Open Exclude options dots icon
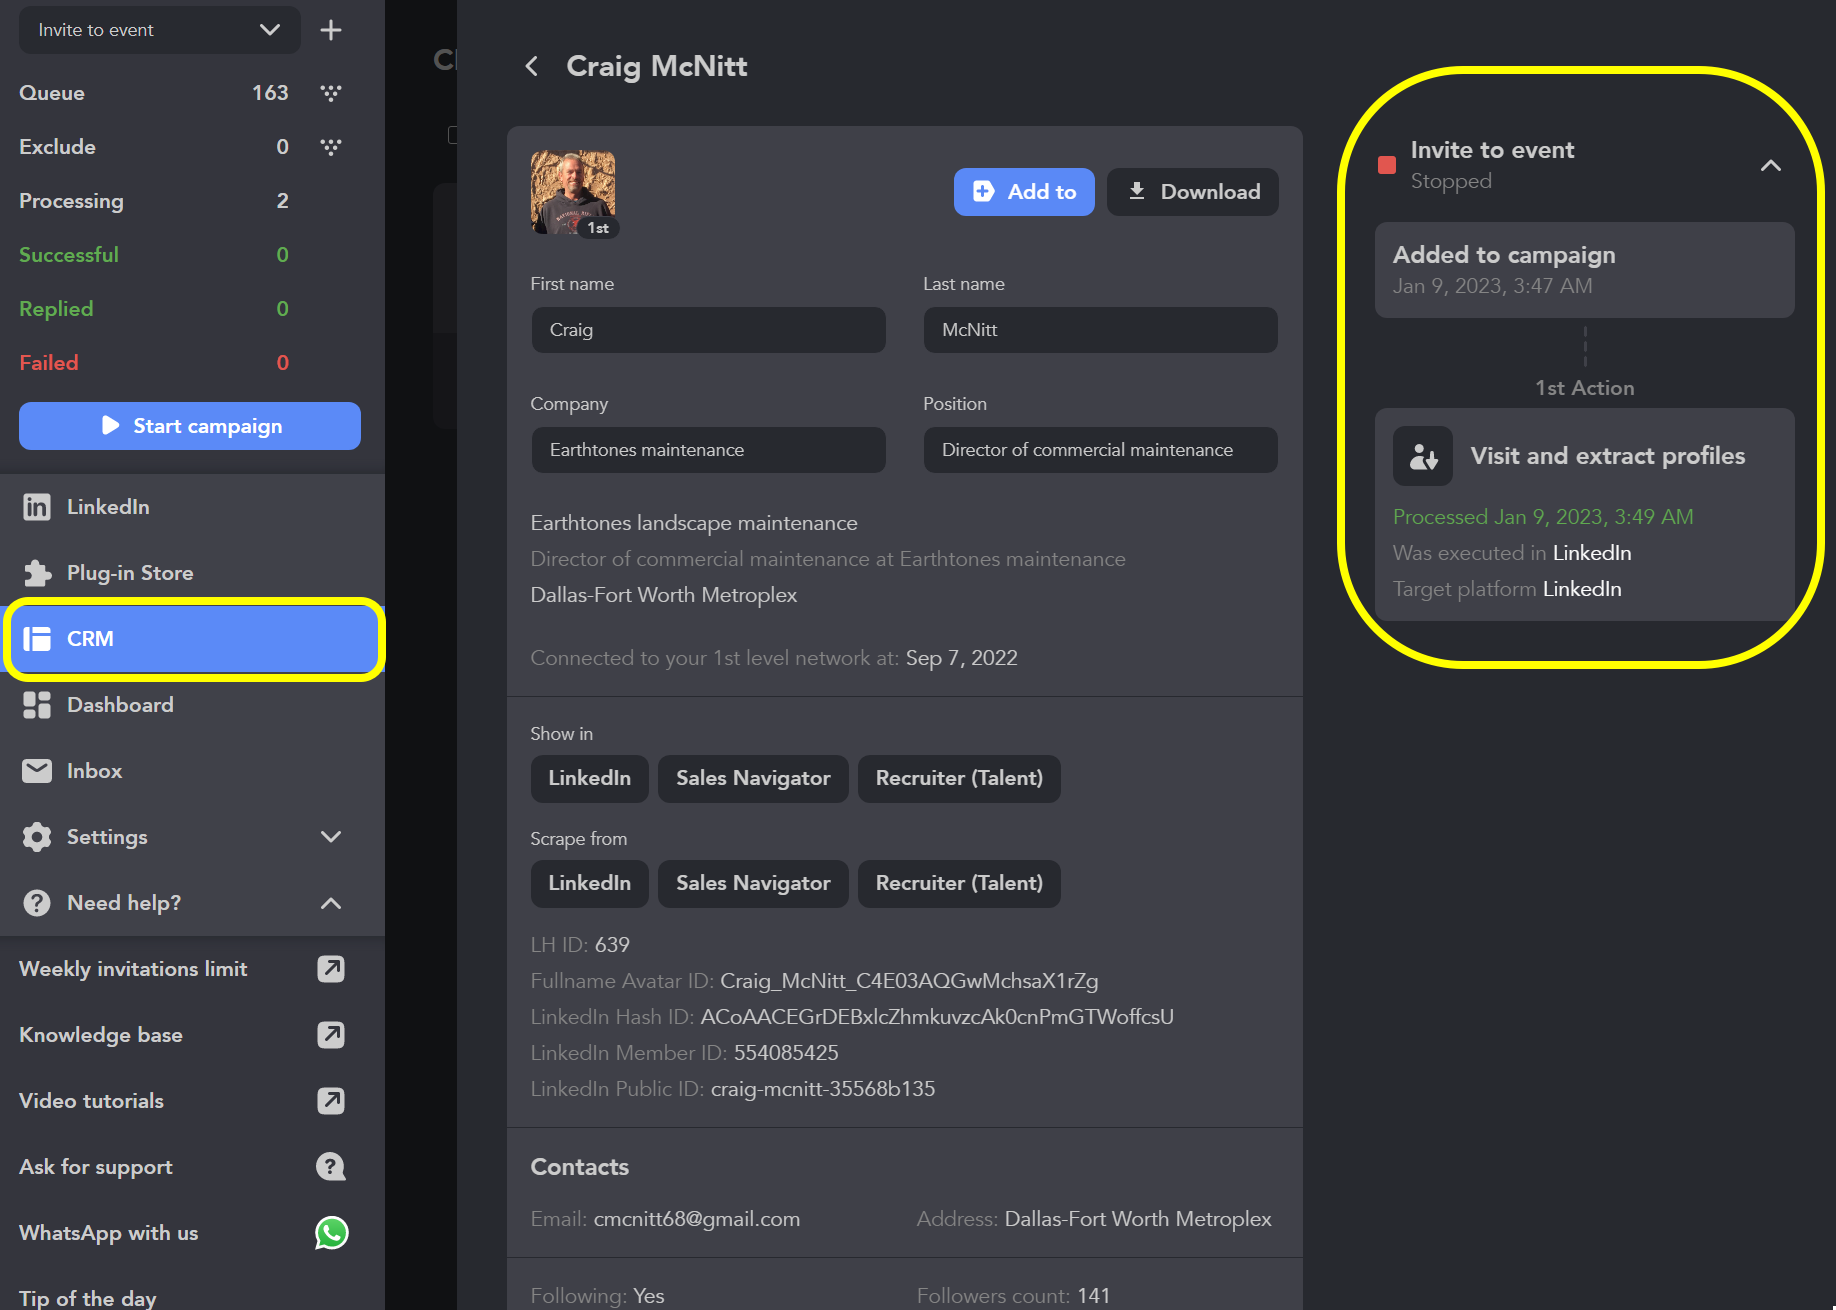This screenshot has width=1836, height=1310. (331, 147)
